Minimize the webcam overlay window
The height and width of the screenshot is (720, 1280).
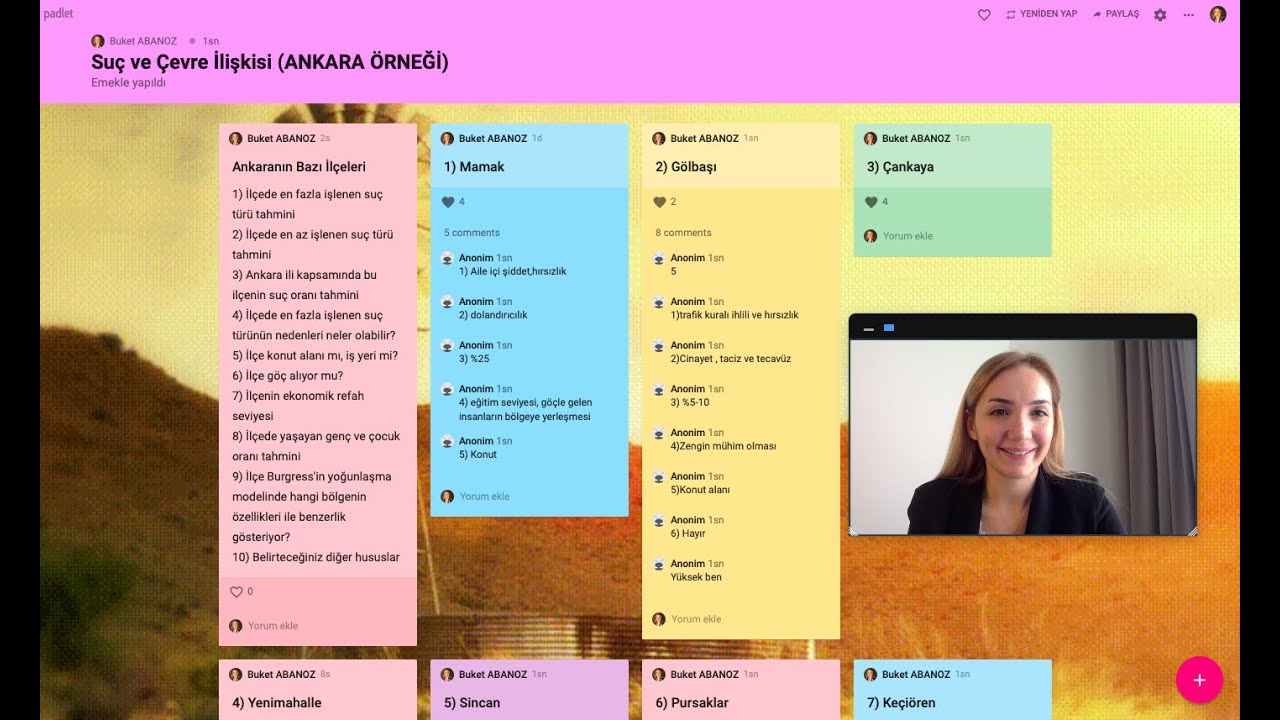pyautogui.click(x=869, y=328)
